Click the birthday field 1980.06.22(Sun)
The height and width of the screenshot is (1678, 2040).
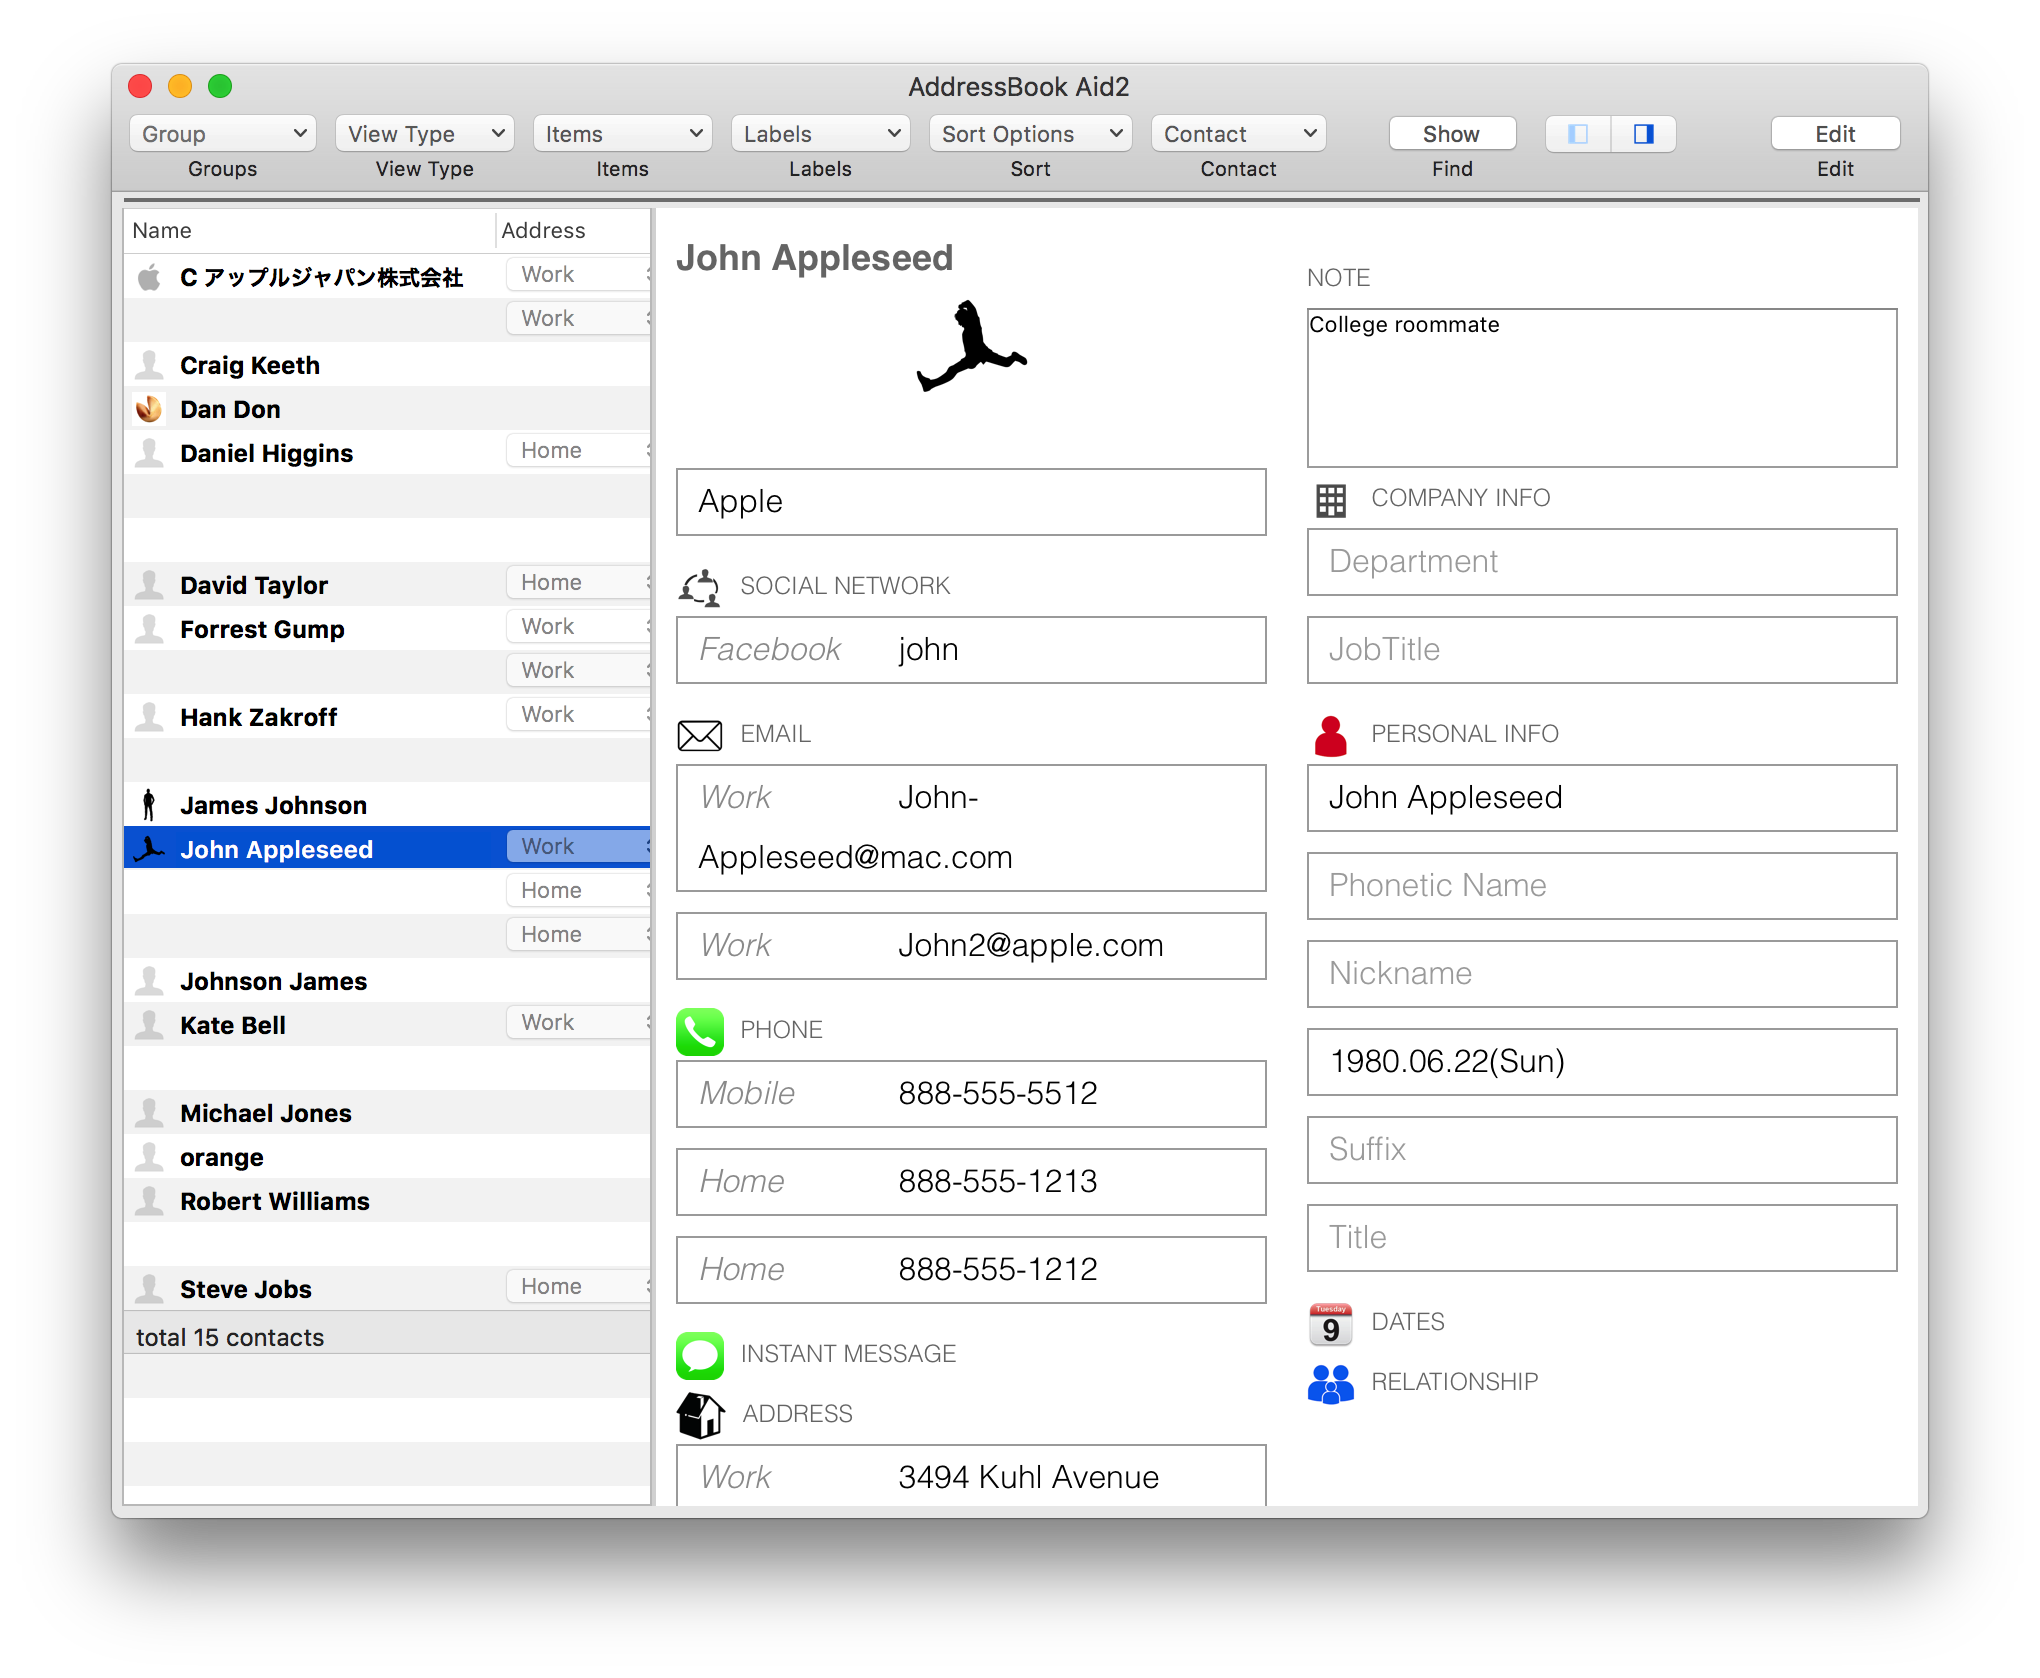point(1602,1062)
